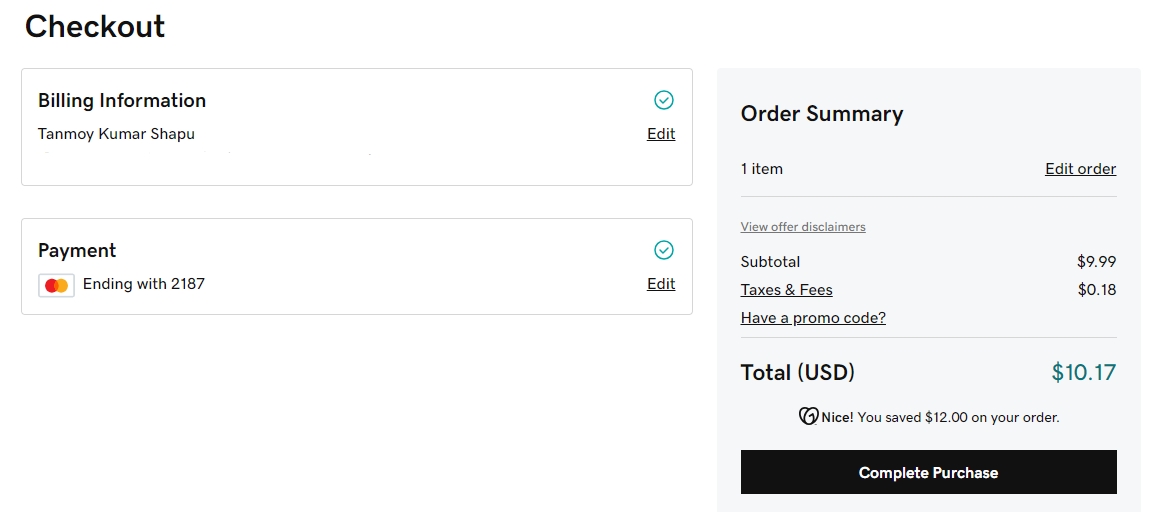
Task: Click the Checkout page heading
Action: pos(95,27)
